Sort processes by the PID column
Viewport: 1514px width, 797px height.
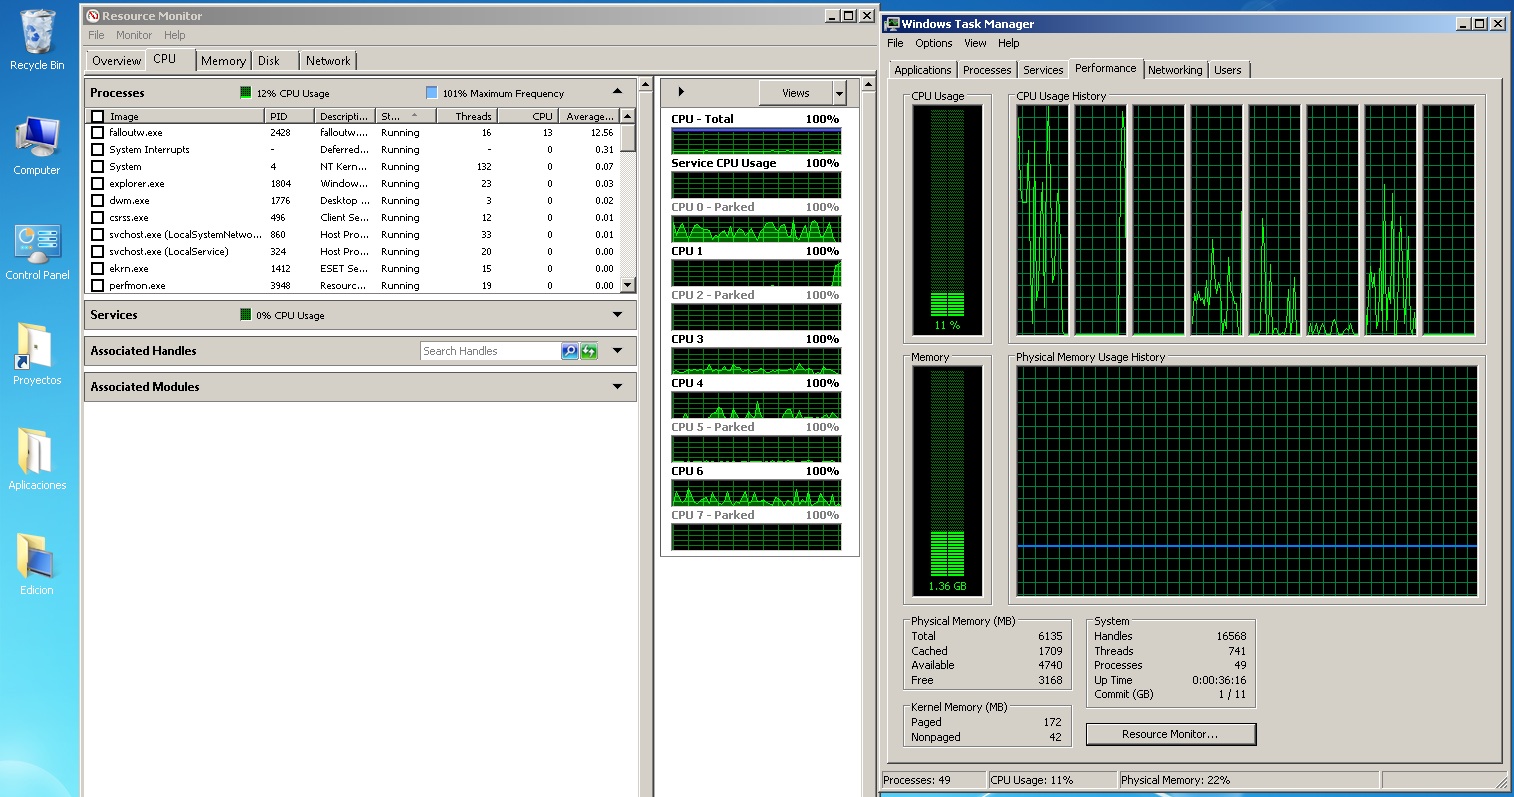[290, 116]
